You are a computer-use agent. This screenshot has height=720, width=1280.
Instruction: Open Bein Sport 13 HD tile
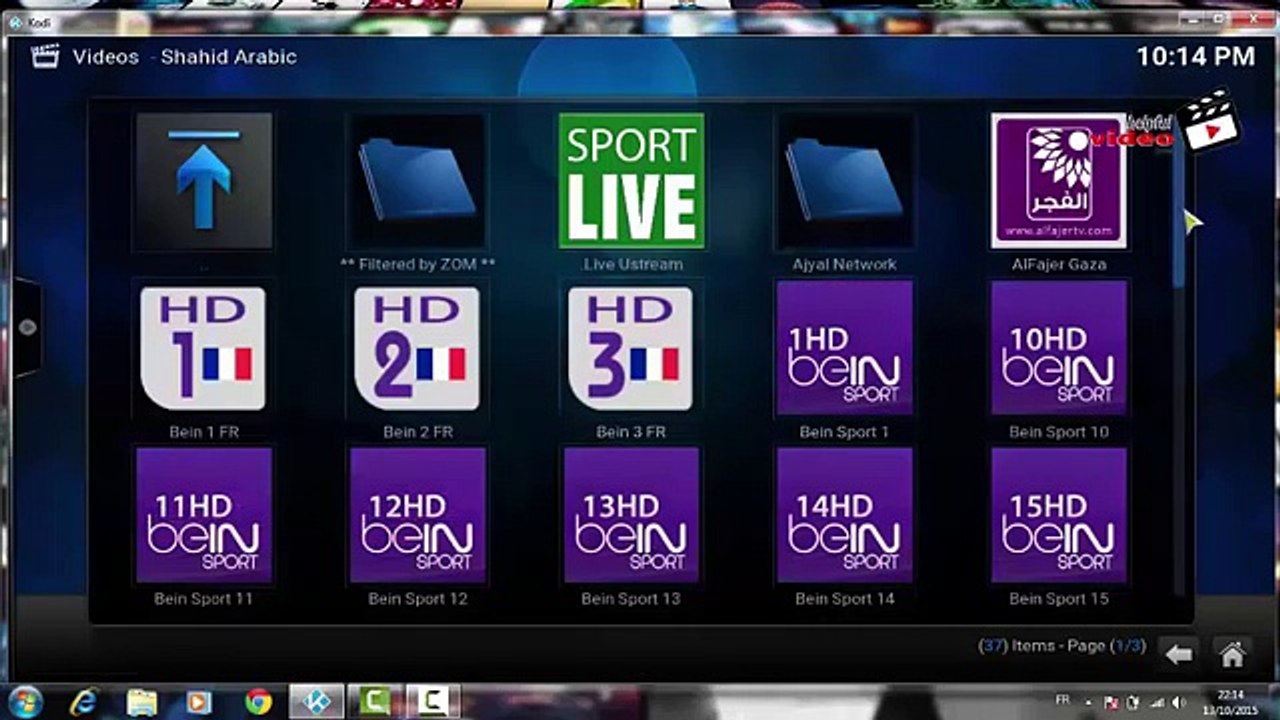click(x=631, y=515)
